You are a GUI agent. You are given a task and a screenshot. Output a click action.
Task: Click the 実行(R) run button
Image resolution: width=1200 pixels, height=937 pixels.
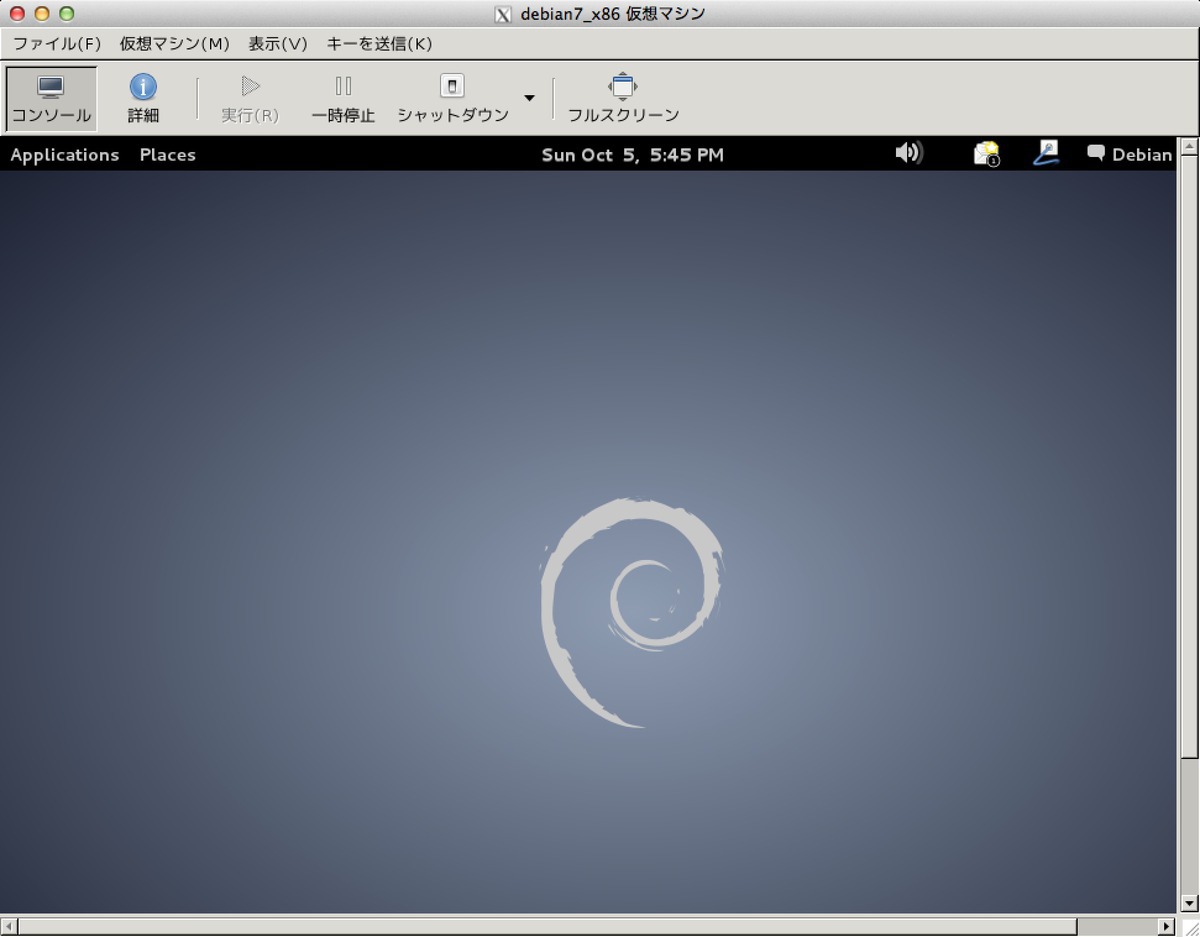pos(250,99)
